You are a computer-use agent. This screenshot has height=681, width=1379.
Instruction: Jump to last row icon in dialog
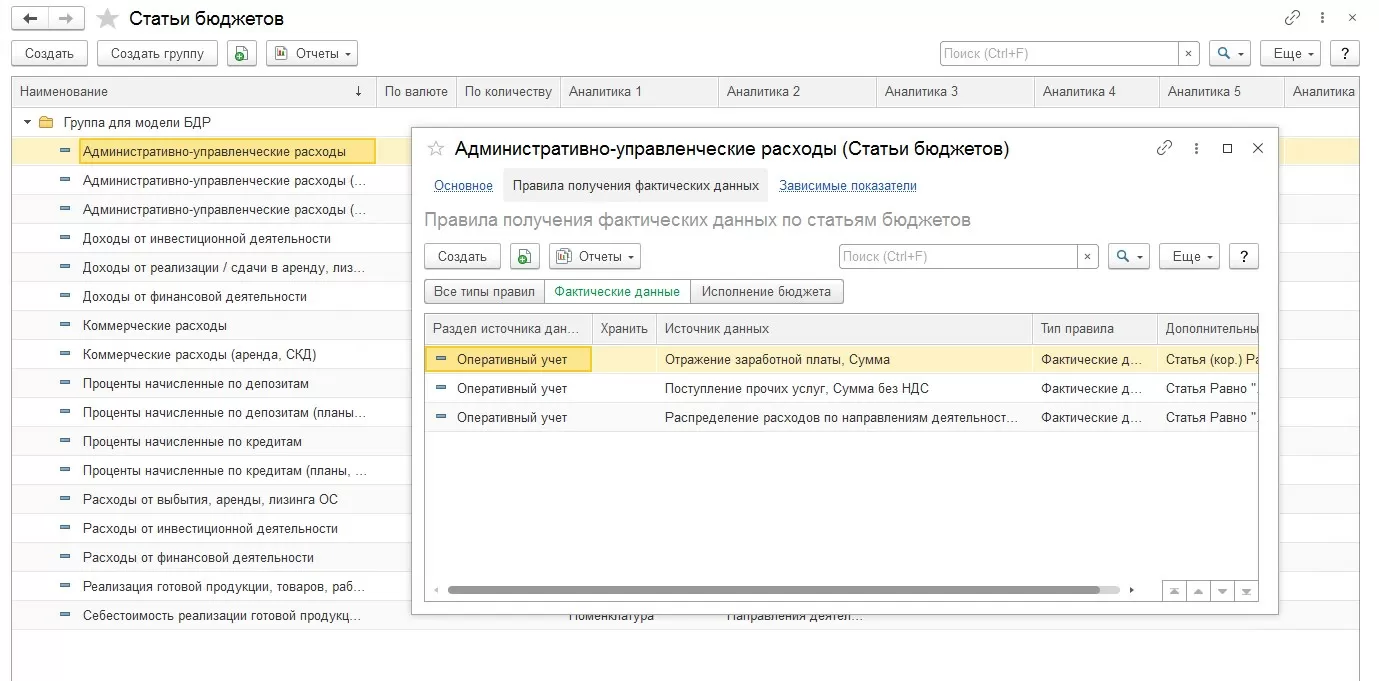tap(1246, 591)
